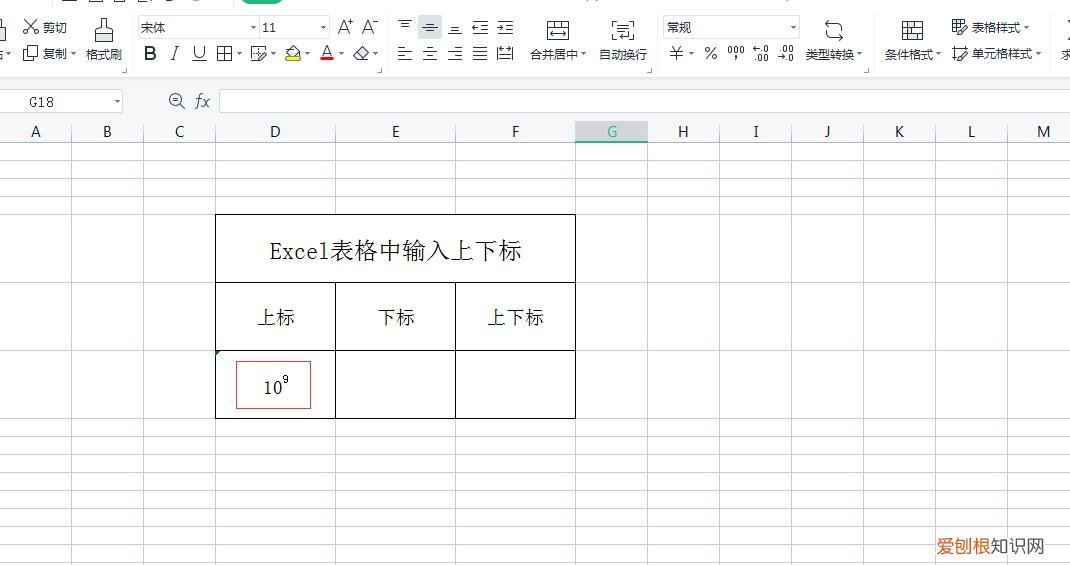This screenshot has height=565, width=1070.
Task: Select column G header
Action: click(611, 132)
